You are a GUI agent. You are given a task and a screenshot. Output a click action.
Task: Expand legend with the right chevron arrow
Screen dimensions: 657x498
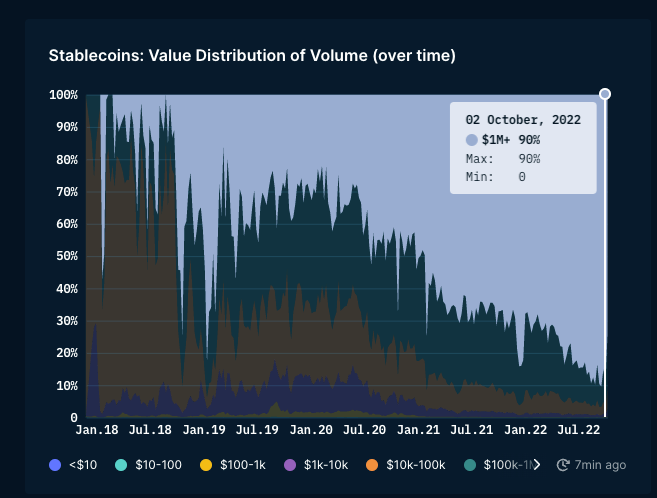[x=536, y=465]
